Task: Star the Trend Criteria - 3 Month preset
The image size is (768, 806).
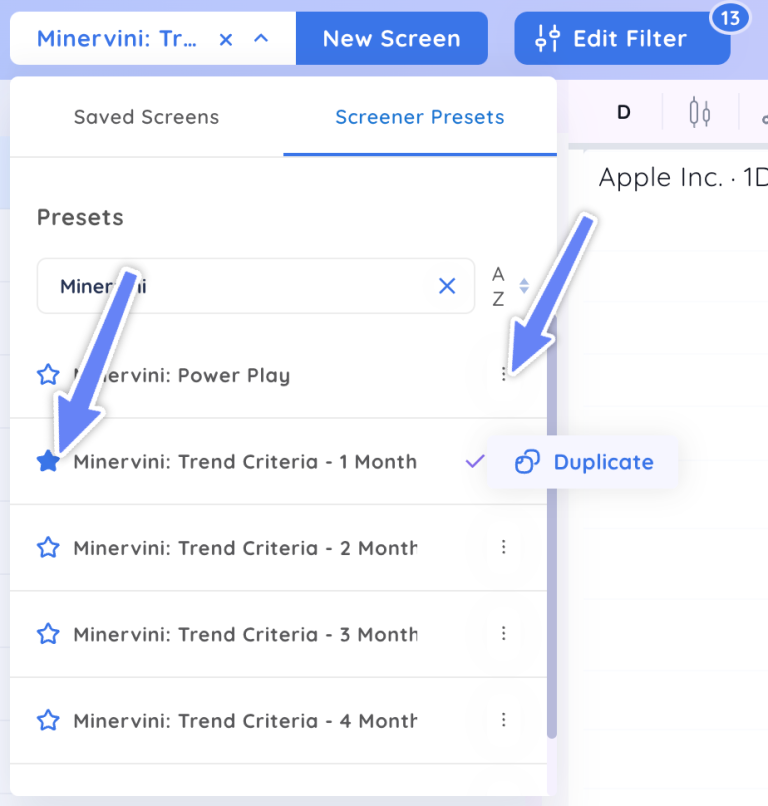Action: [48, 634]
